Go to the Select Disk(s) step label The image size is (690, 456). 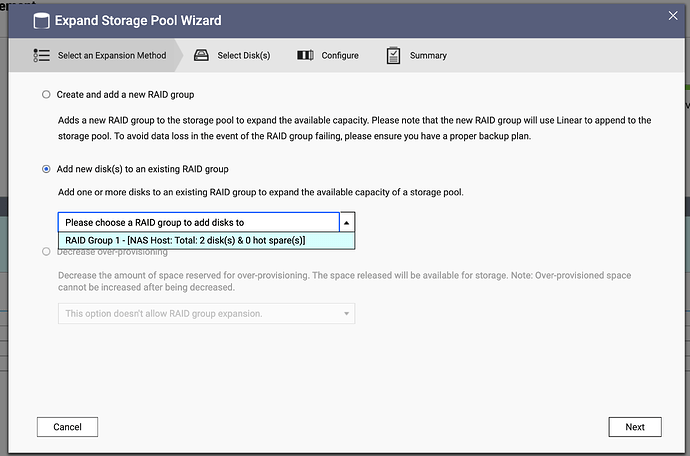tap(244, 56)
